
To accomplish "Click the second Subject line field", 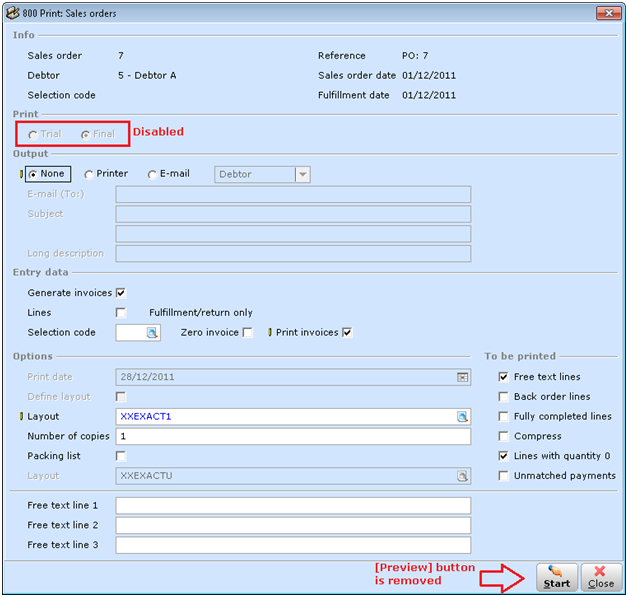I will [293, 234].
